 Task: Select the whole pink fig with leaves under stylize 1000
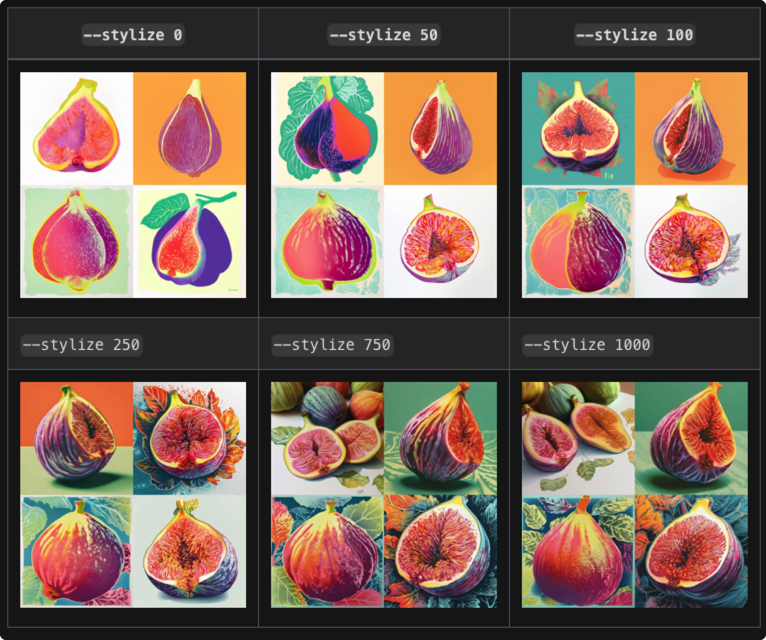click(578, 552)
